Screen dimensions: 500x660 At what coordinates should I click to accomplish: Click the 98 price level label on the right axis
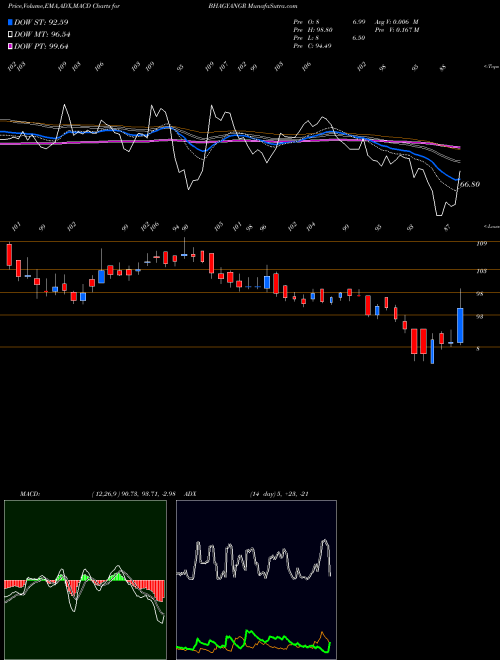pyautogui.click(x=480, y=294)
